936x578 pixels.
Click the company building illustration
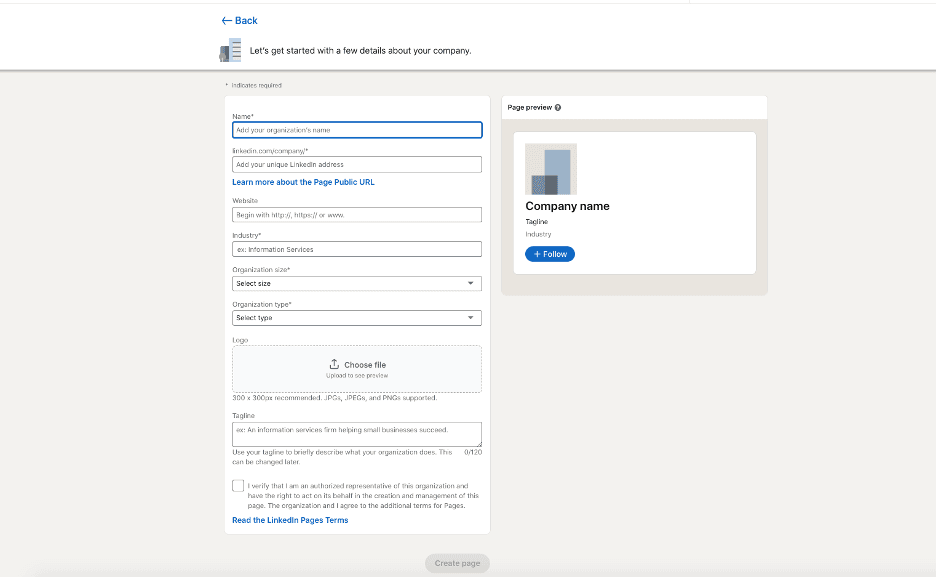click(230, 49)
